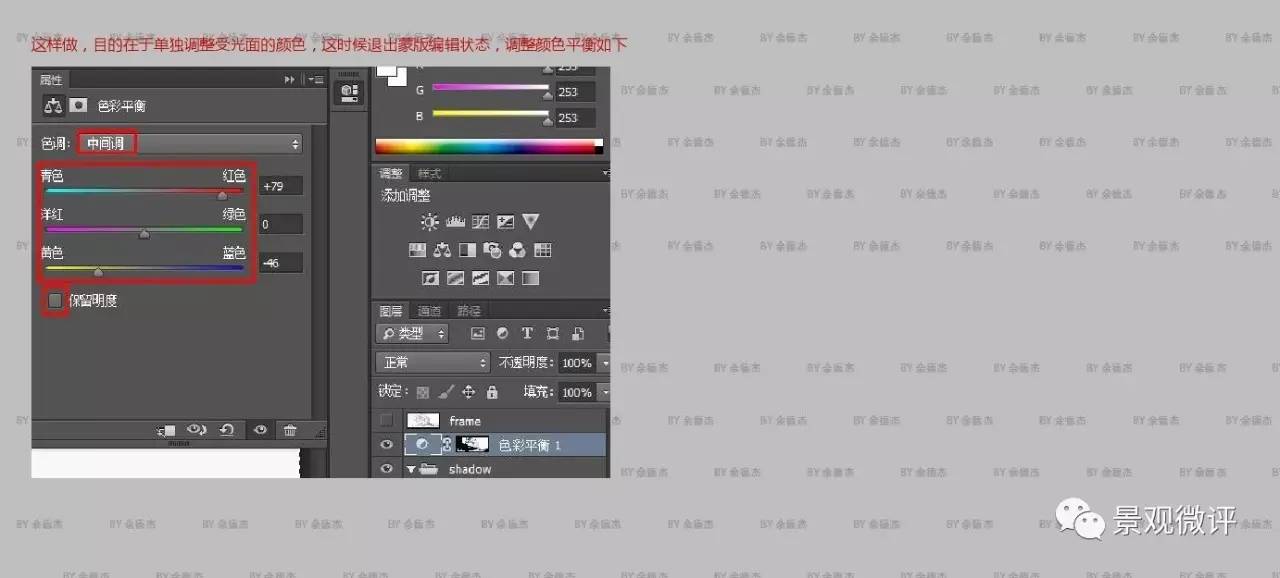Reset adjustment to defaults icon
Screen dimensions: 1280x578
(227, 430)
